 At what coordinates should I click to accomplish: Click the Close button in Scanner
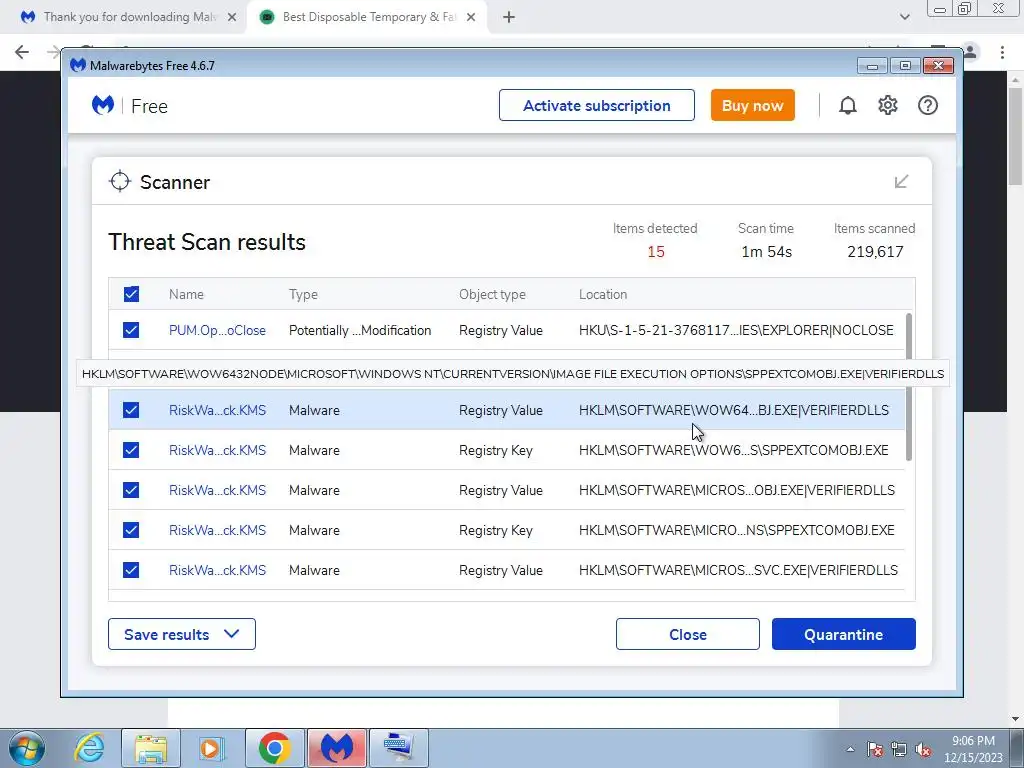pos(688,634)
